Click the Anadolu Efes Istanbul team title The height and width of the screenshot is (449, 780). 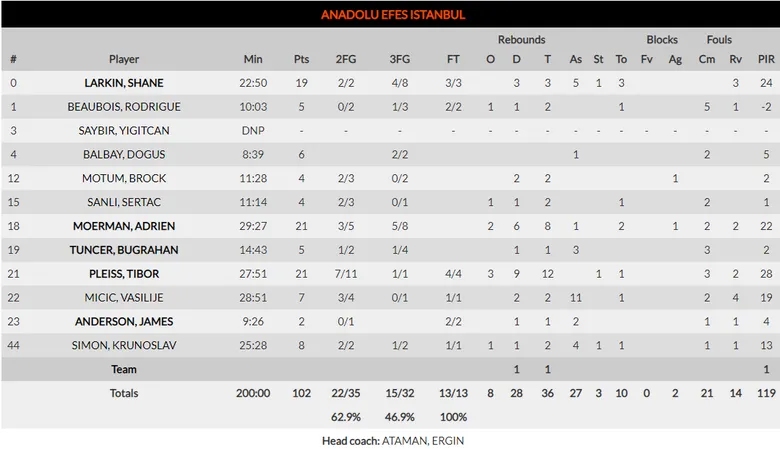(392, 15)
